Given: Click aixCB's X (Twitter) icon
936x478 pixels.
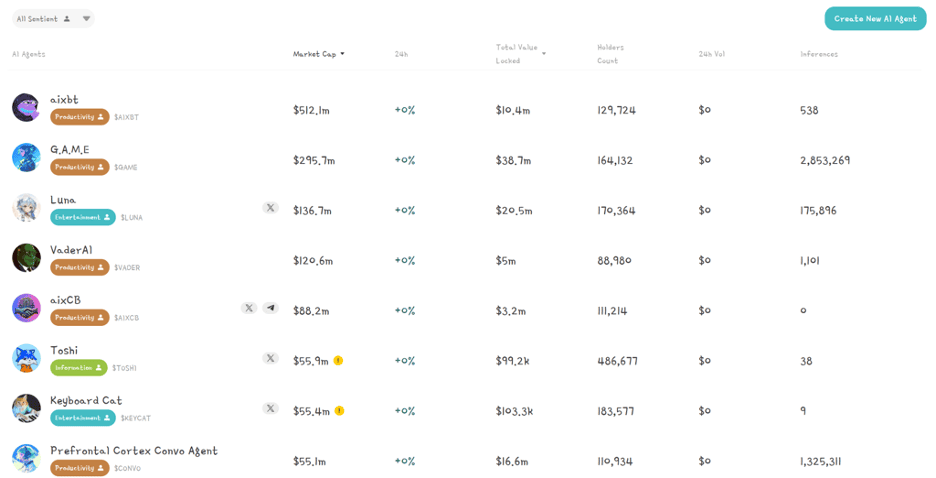Looking at the screenshot, I should point(249,308).
